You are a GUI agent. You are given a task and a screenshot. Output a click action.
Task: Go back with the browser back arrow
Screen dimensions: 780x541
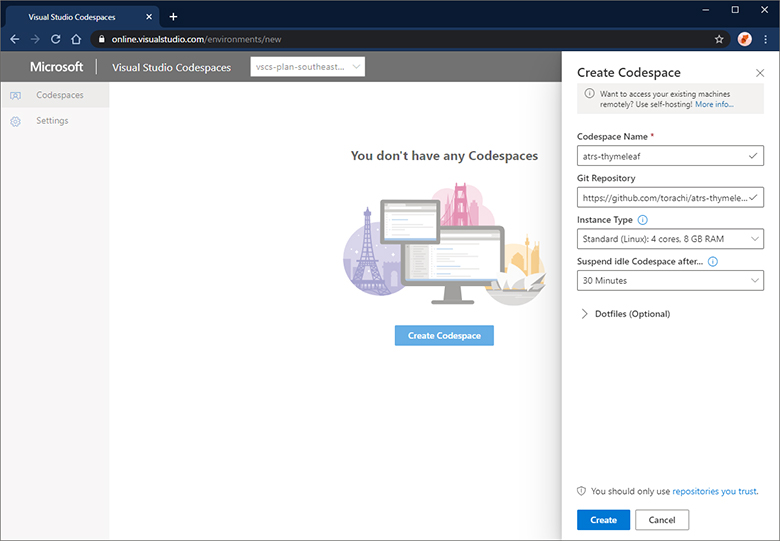pyautogui.click(x=14, y=39)
